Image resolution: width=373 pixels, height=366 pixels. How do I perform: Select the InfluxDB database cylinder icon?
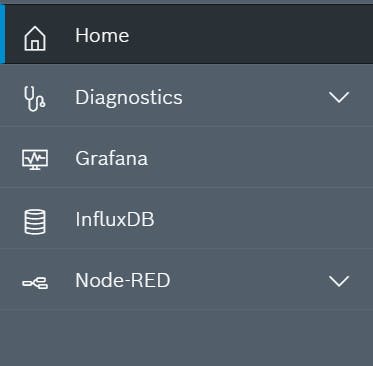(x=35, y=222)
